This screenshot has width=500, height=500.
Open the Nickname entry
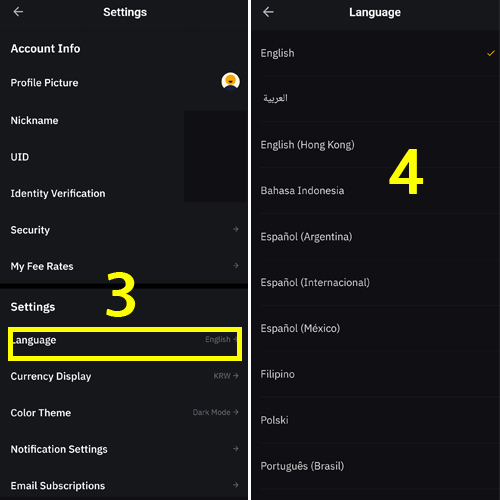pos(124,120)
